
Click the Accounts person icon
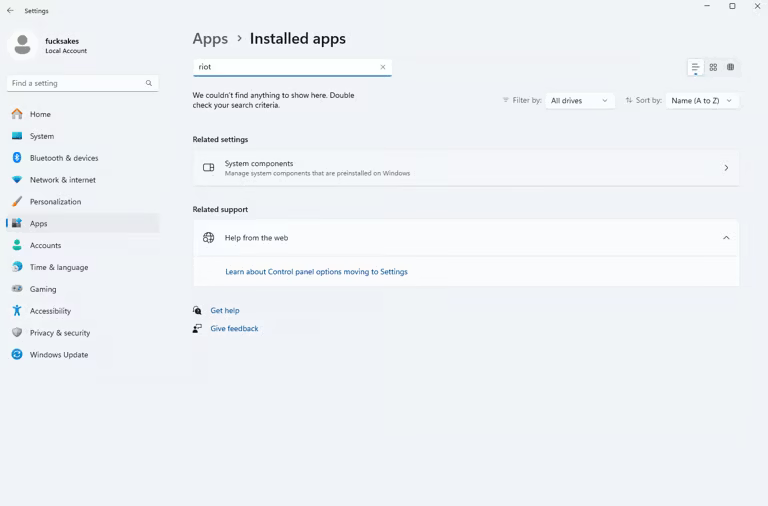click(17, 245)
